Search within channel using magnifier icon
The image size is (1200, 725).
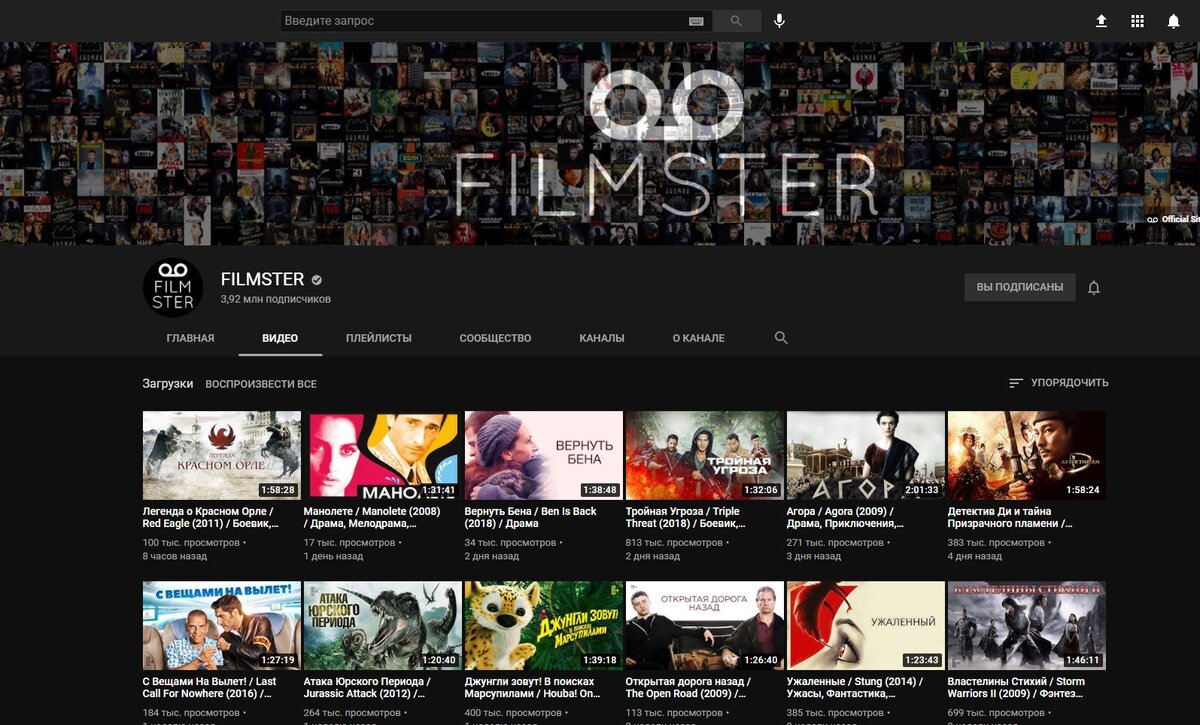(781, 338)
